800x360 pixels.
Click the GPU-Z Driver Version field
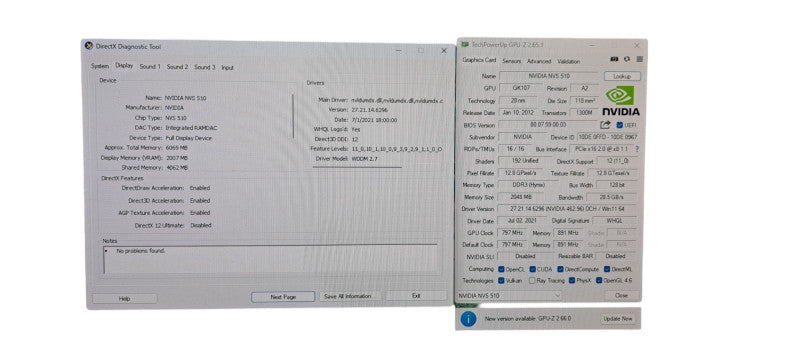pos(567,209)
